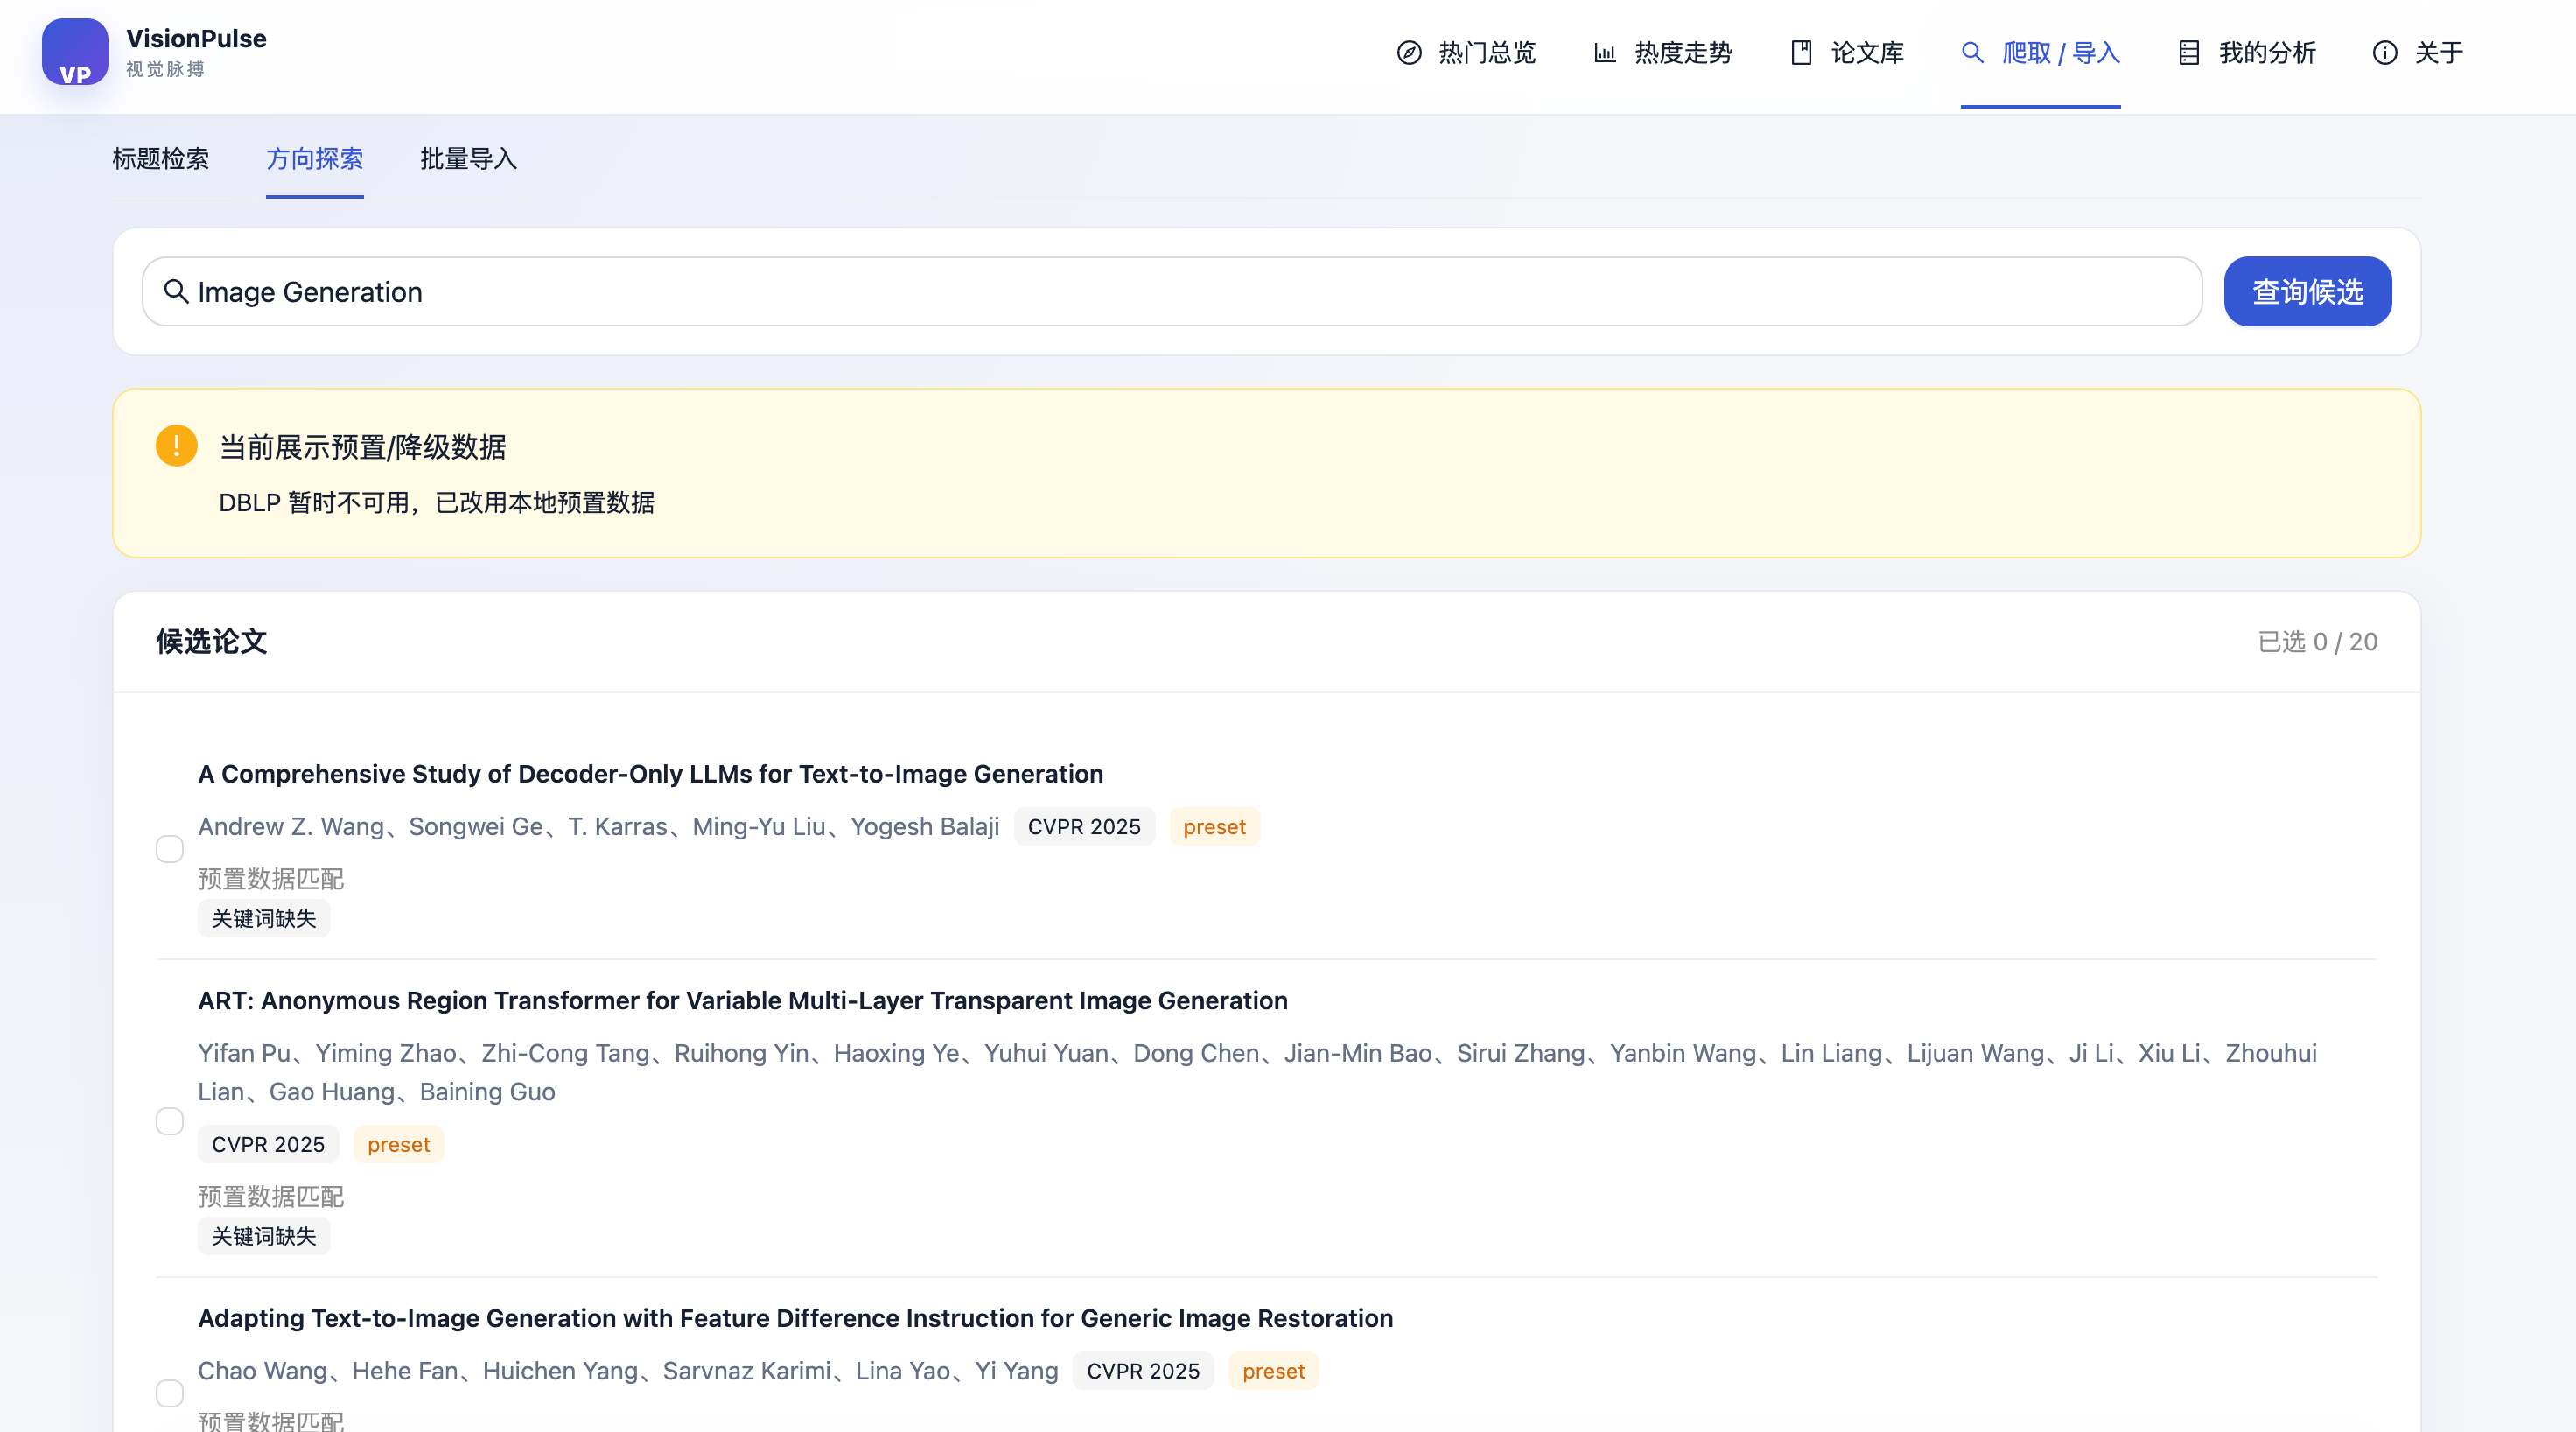The image size is (2576, 1432).
Task: Click the 查询候选 button
Action: (2308, 291)
